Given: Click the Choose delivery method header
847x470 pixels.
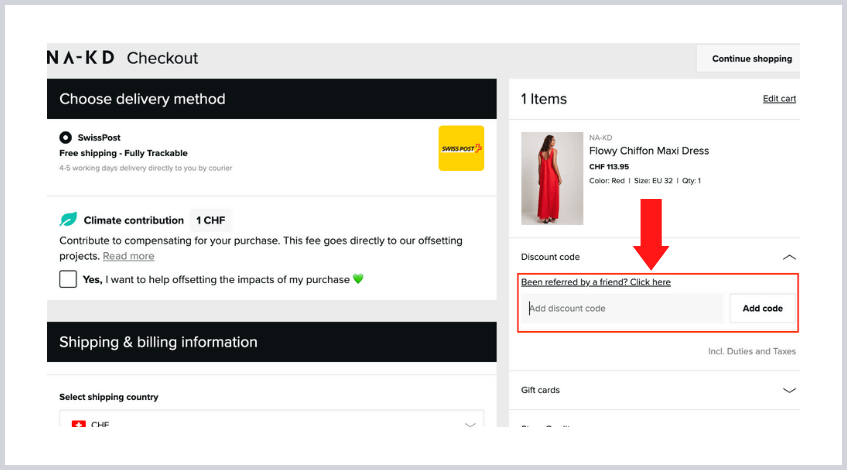Looking at the screenshot, I should pyautogui.click(x=142, y=99).
